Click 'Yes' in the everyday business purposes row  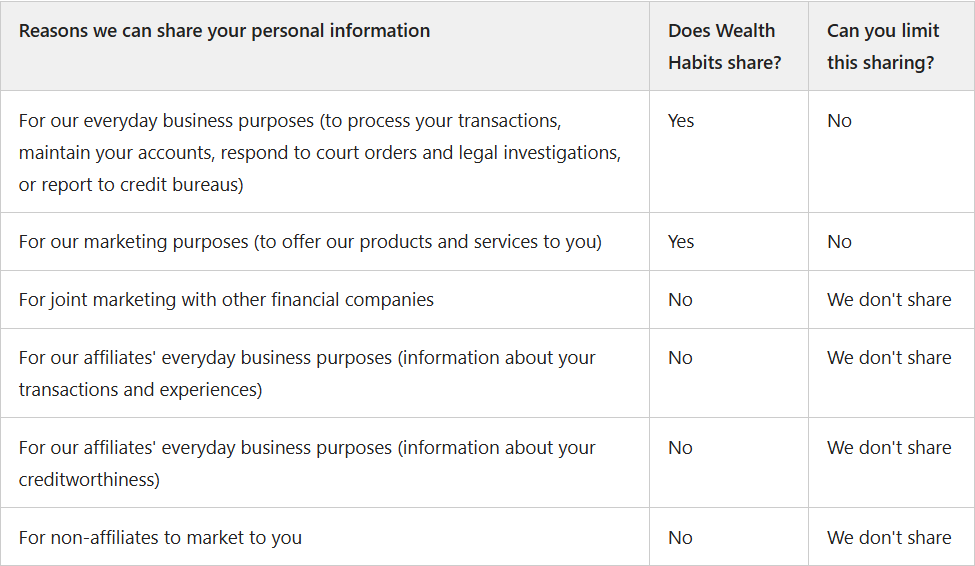(681, 121)
